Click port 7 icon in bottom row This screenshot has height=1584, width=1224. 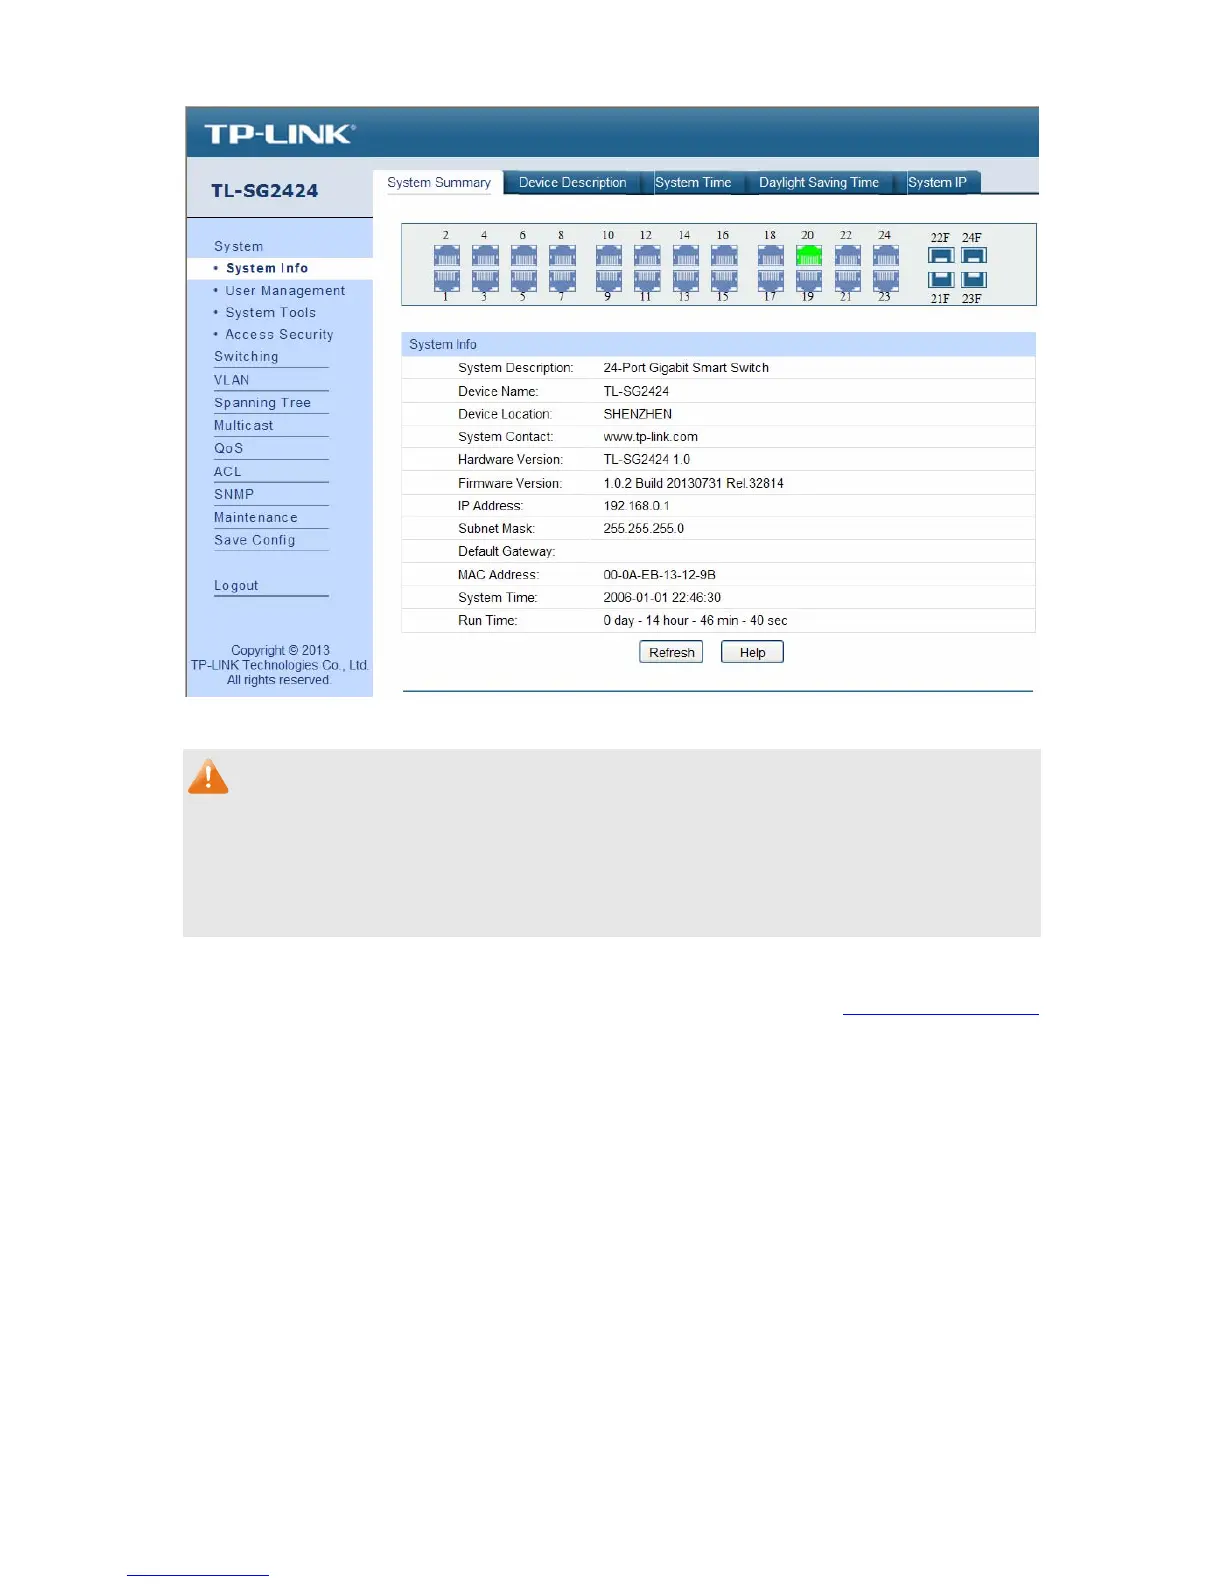pos(562,280)
